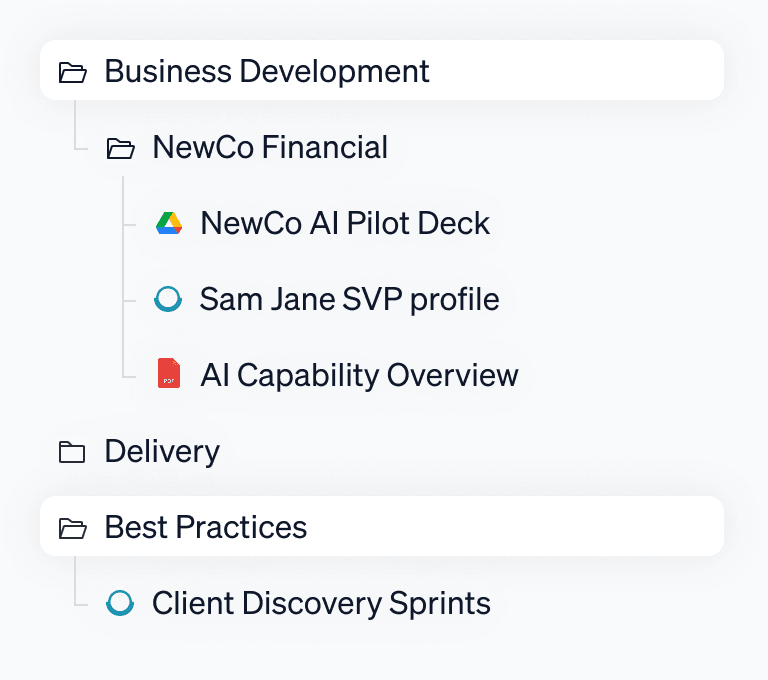The height and width of the screenshot is (680, 768).
Task: Click the open folder icon beside Best Practices
Action: point(72,527)
